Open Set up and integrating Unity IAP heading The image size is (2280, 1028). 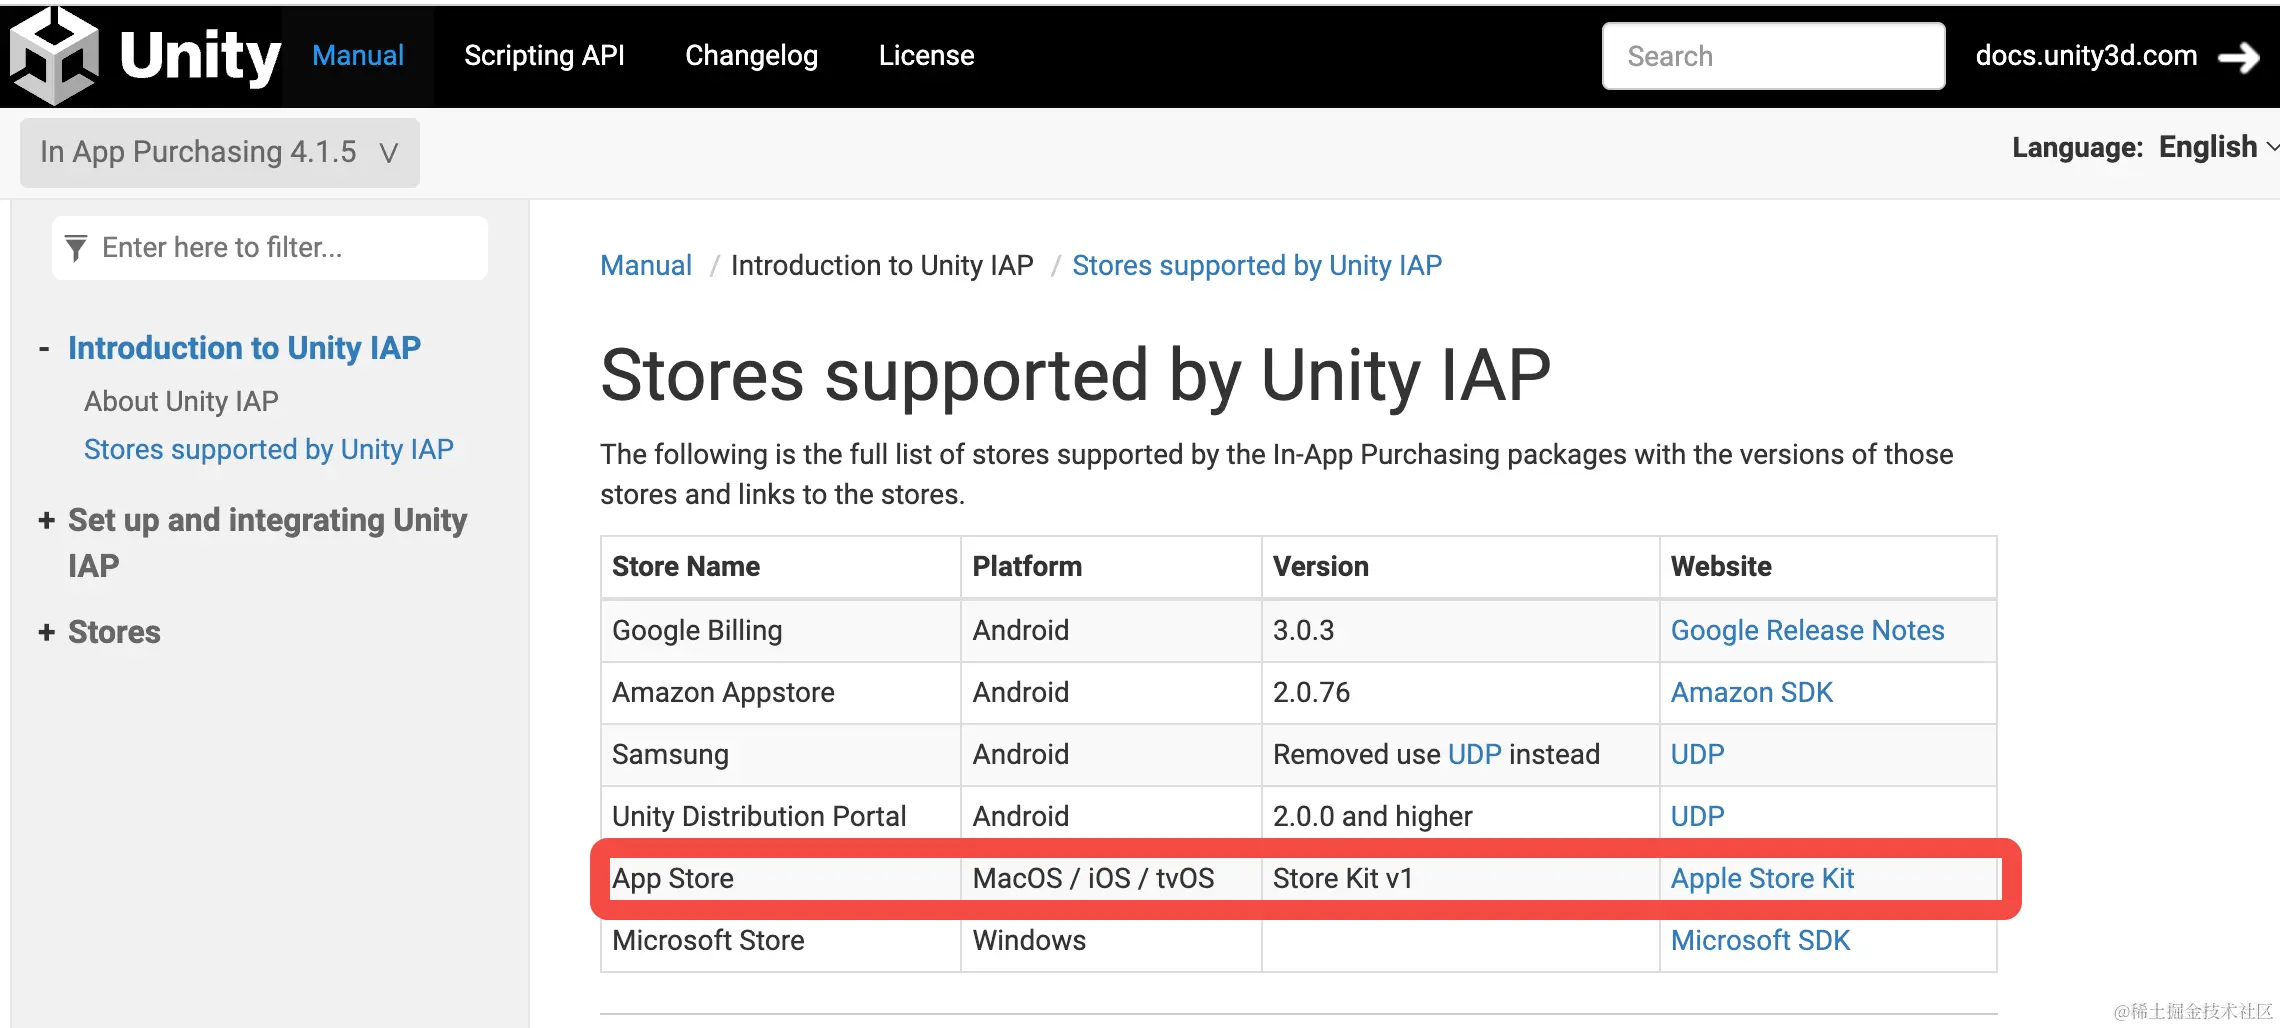tap(267, 542)
